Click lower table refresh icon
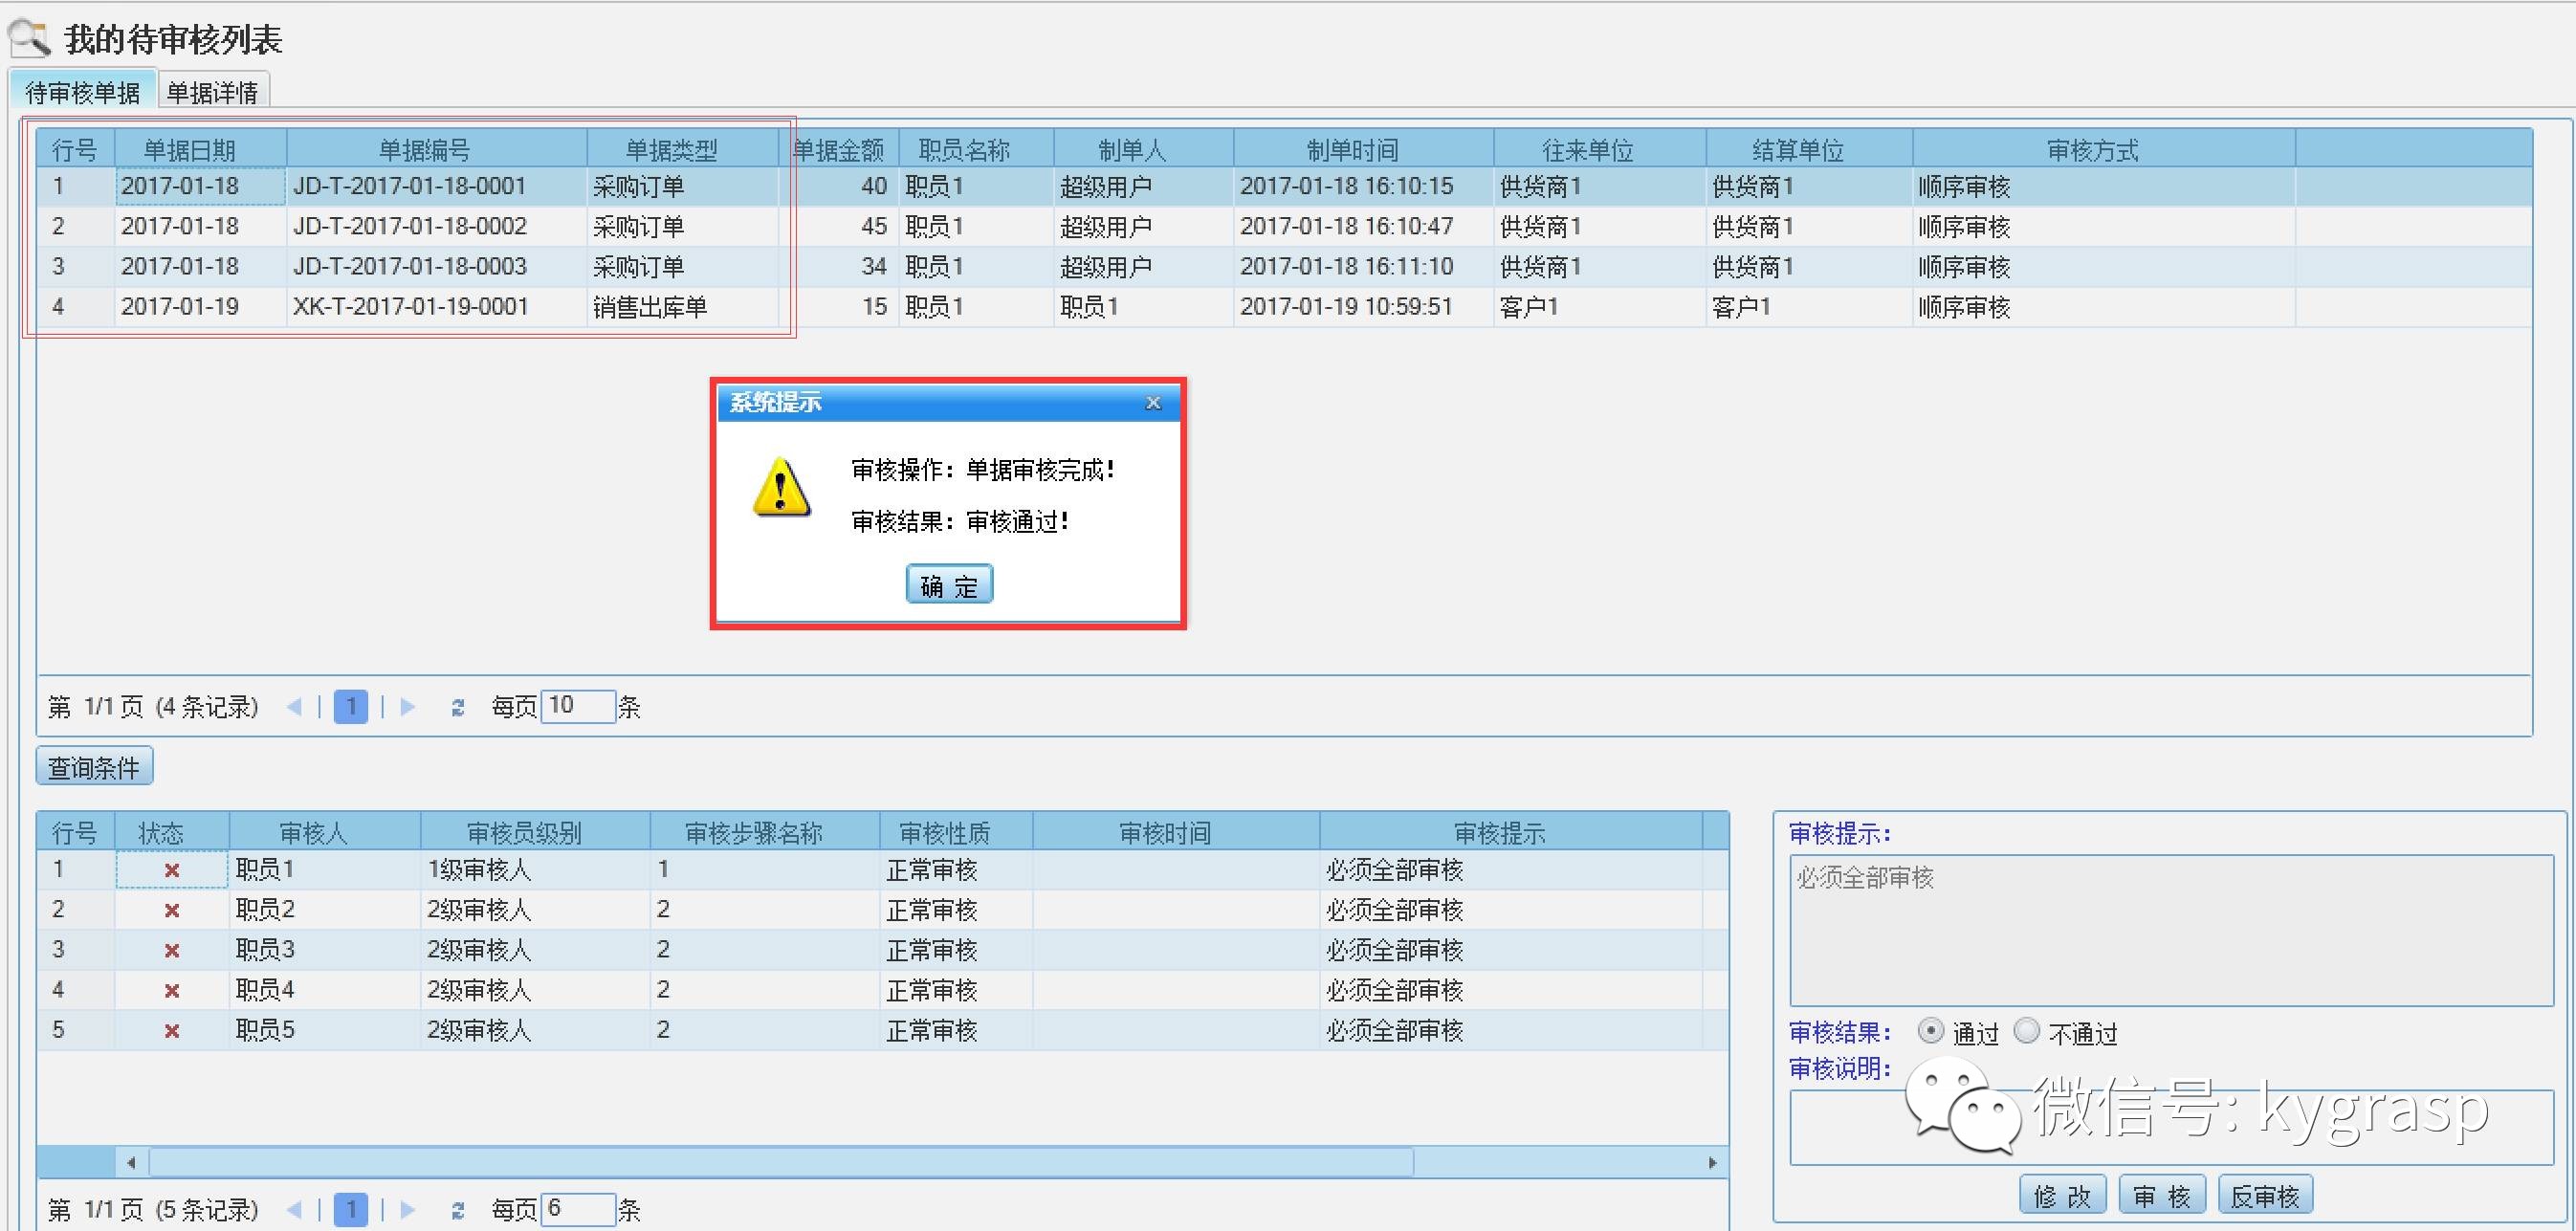The width and height of the screenshot is (2576, 1231). [x=457, y=1210]
